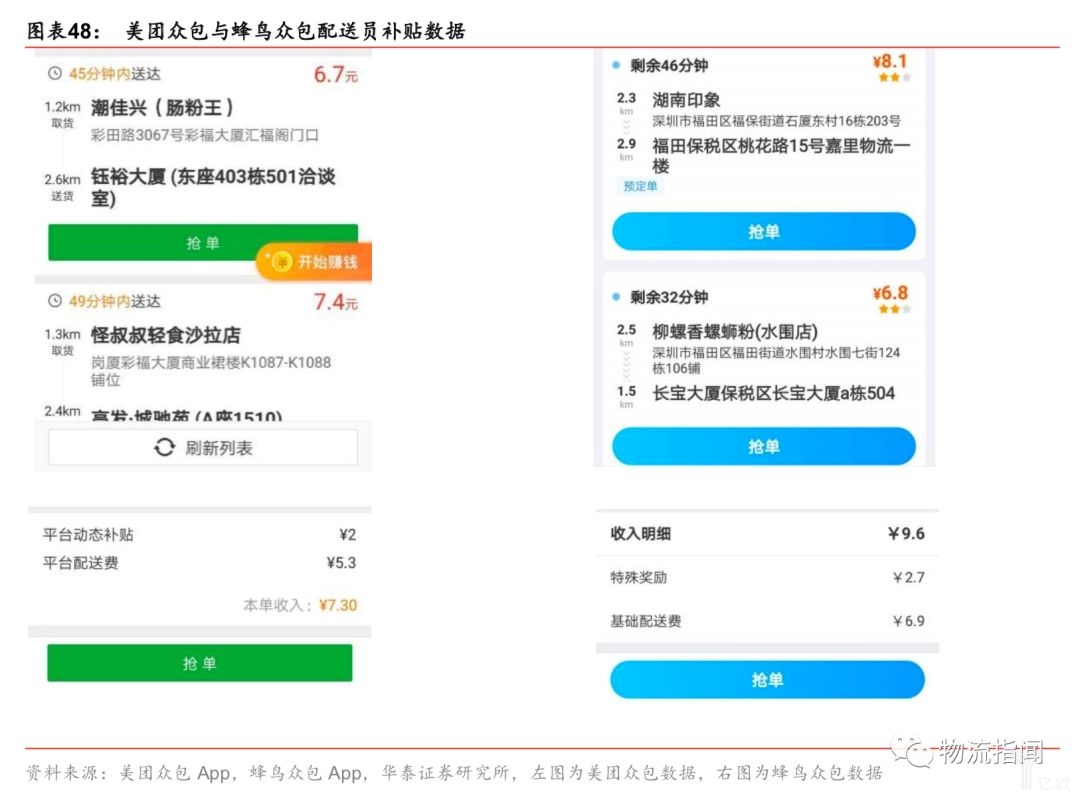Click the ¥2.7 special reward amount
Viewport: 1080px width, 800px height.
click(908, 577)
